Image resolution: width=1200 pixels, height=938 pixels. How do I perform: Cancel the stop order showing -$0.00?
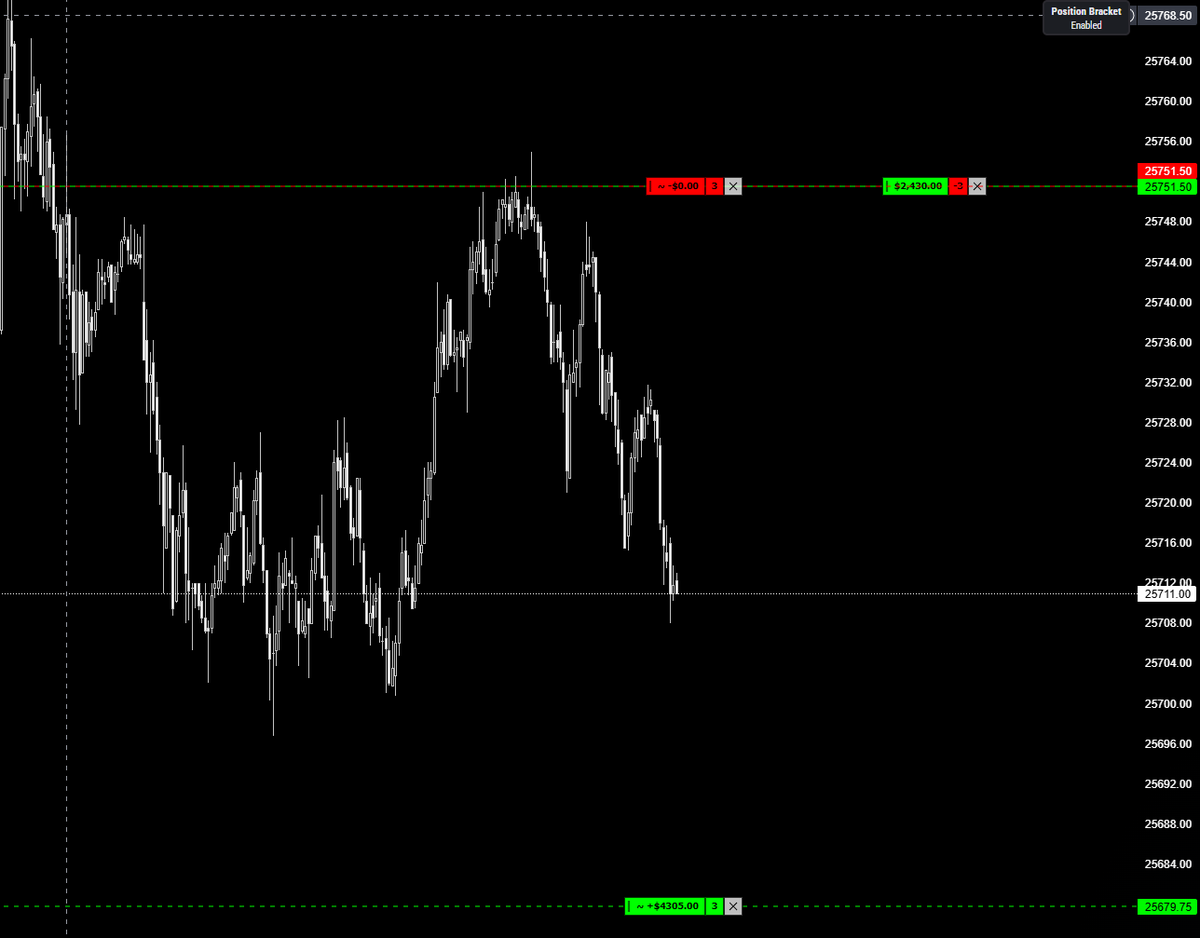(733, 186)
